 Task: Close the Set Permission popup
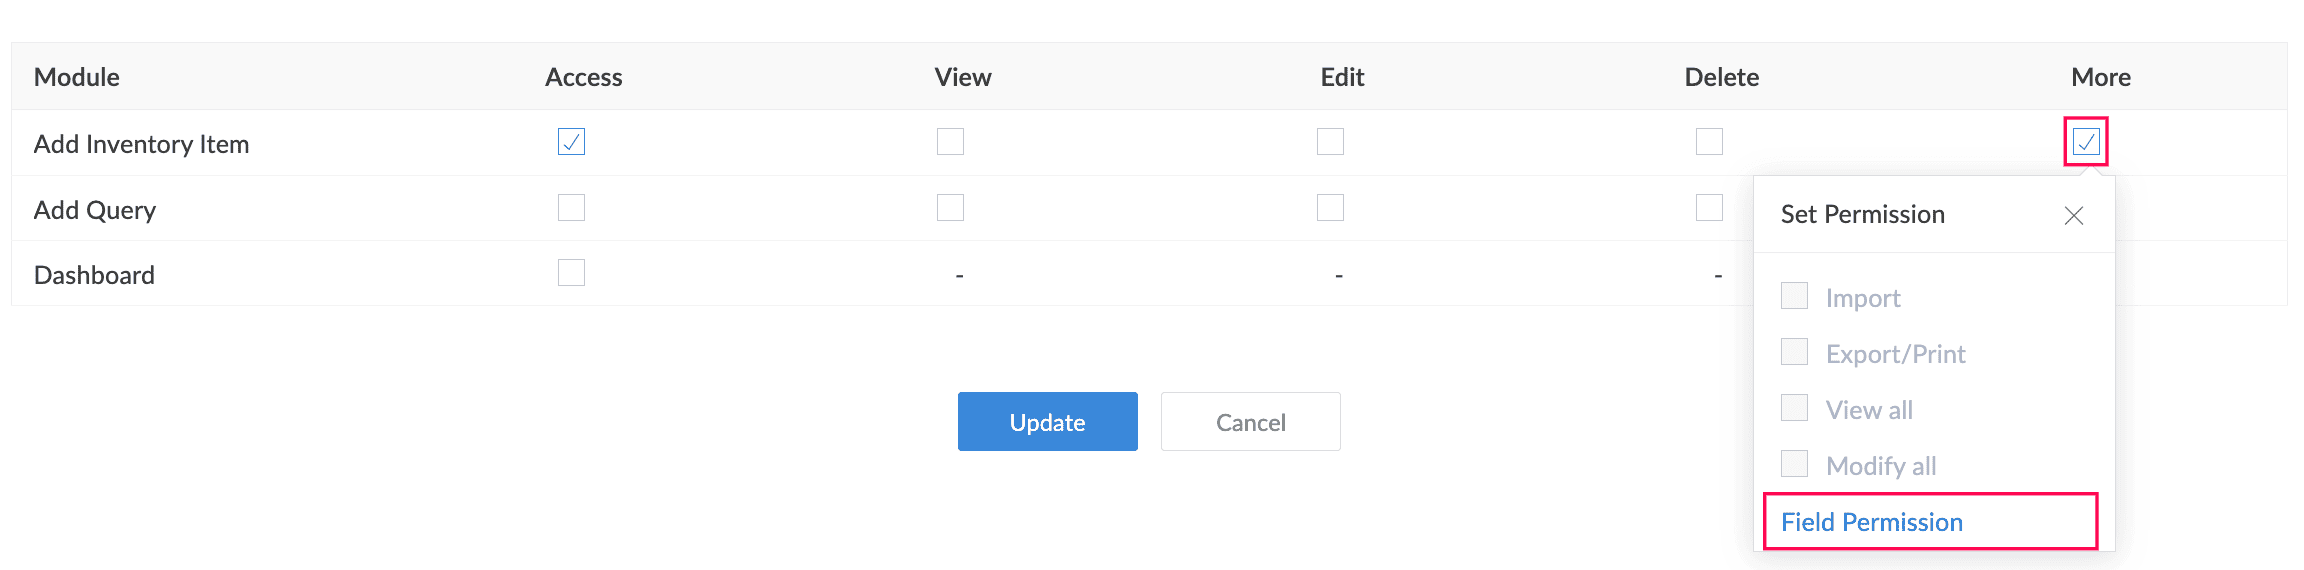(2073, 215)
